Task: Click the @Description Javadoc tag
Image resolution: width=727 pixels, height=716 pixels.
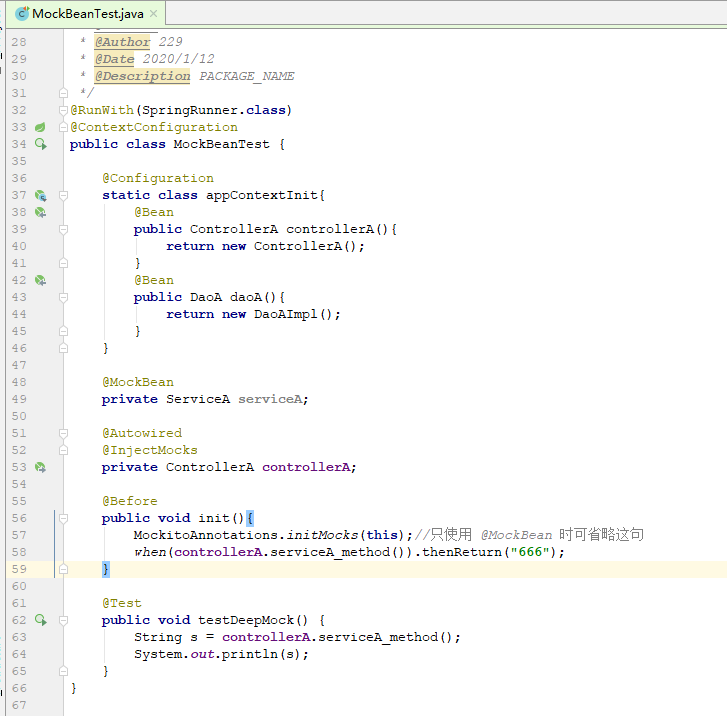Action: coord(142,76)
